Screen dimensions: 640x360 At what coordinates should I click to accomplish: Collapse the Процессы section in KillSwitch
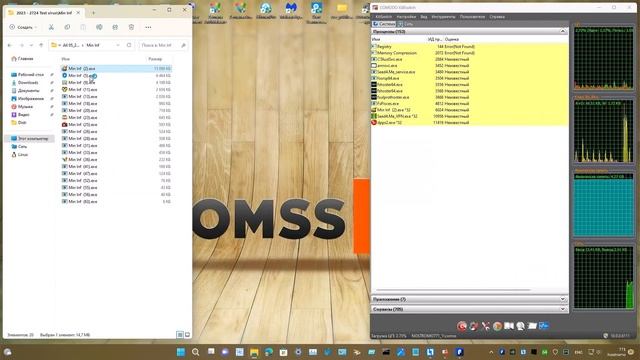[x=563, y=31]
